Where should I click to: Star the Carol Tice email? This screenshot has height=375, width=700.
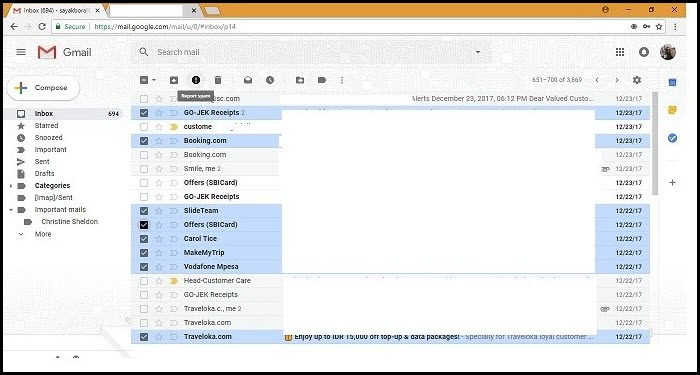pyautogui.click(x=159, y=239)
